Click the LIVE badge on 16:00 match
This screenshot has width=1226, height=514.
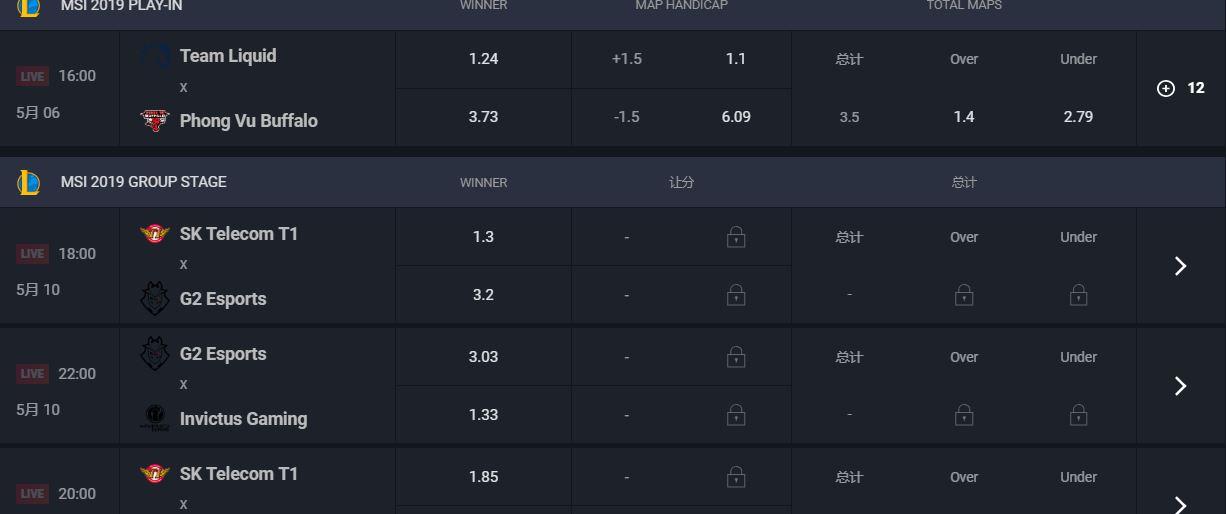click(33, 76)
